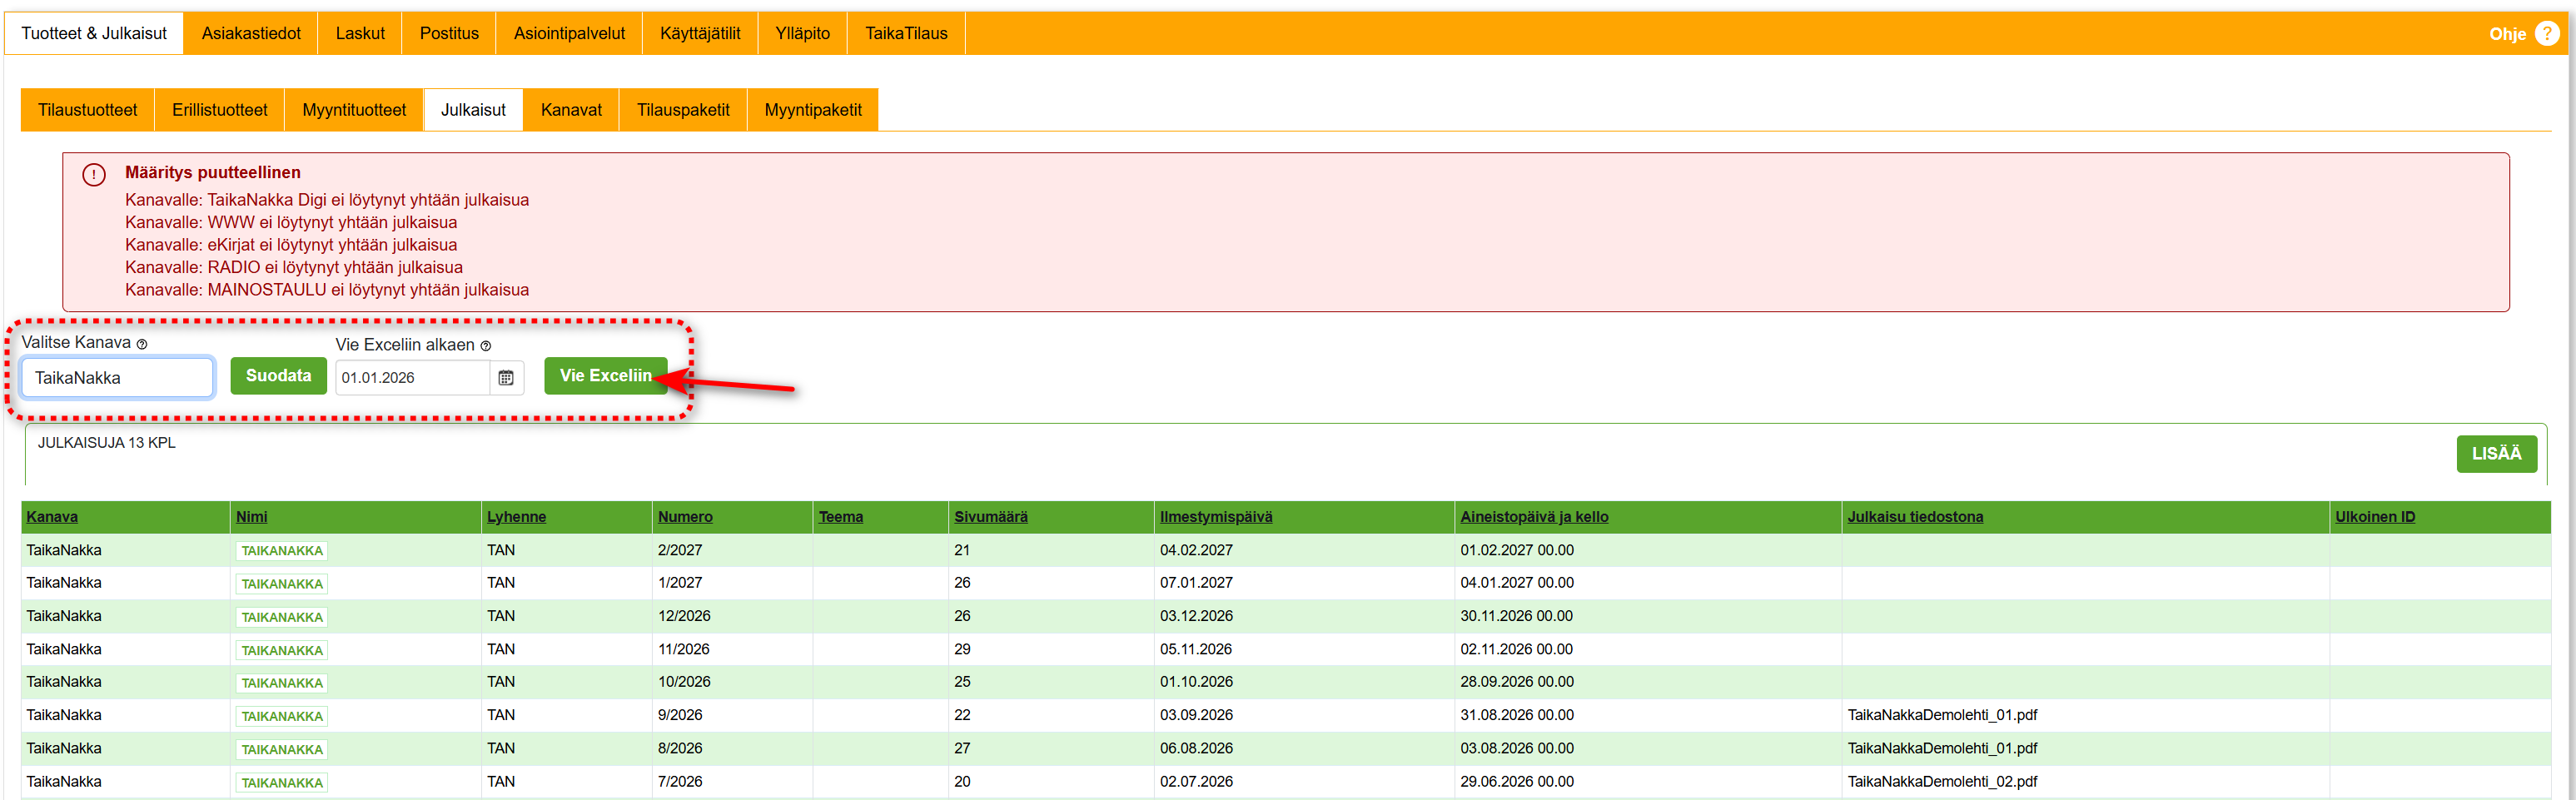Click help icon next to Vie Exceliin alkaen

[486, 346]
